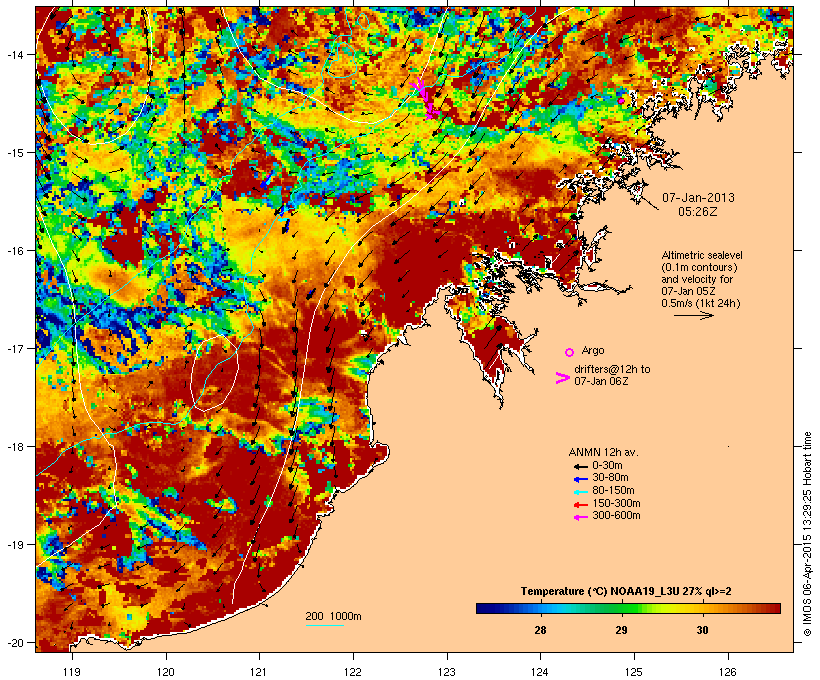
Task: Click the magenta Argo circle legend symbol
Action: pos(570,352)
